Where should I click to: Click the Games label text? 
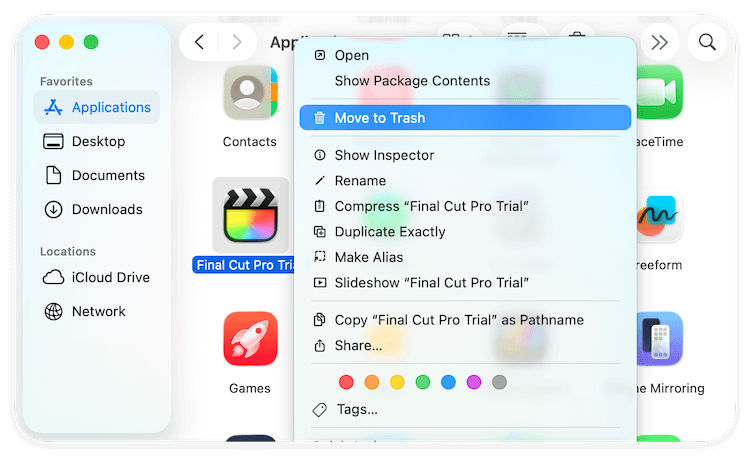coord(250,388)
